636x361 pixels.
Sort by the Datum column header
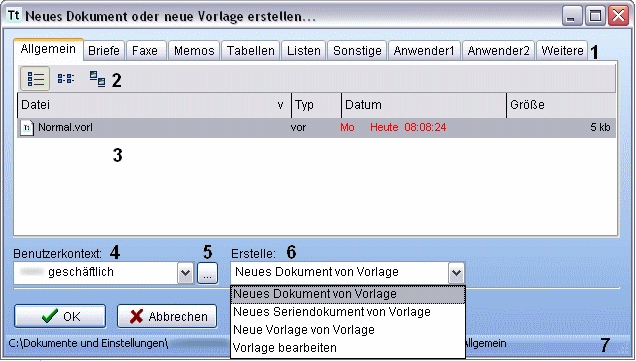coord(424,105)
